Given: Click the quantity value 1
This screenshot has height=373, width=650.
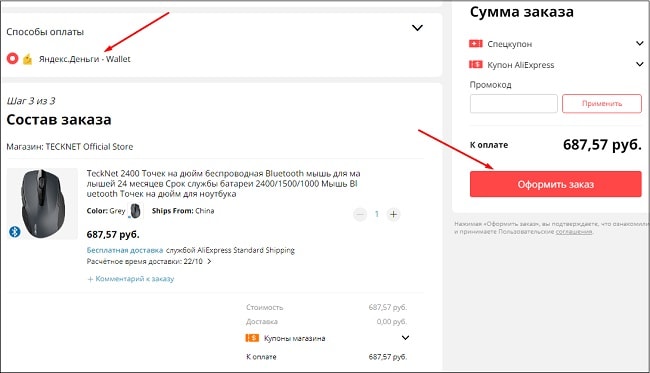Looking at the screenshot, I should pos(377,214).
